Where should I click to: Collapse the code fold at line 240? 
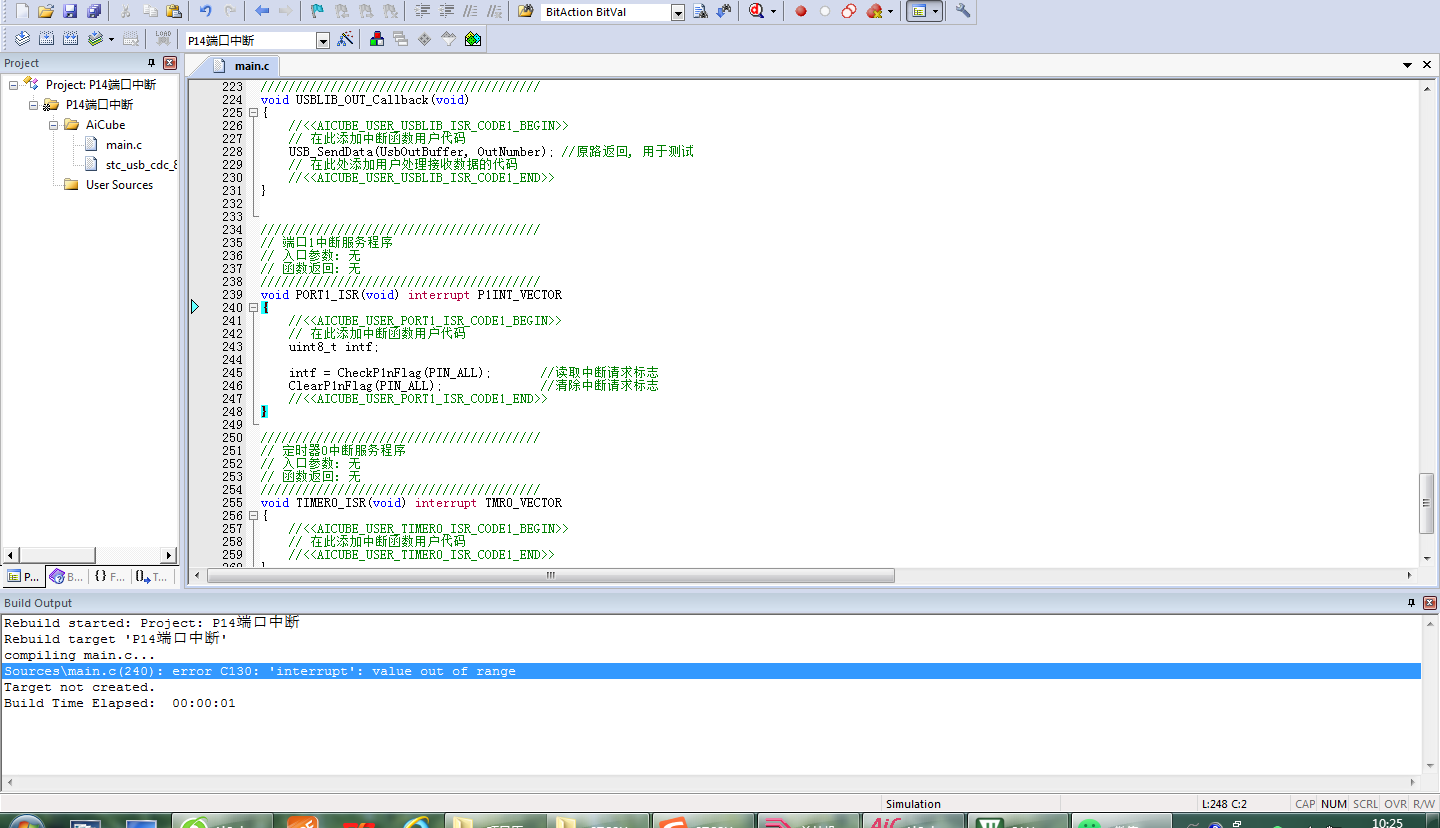(x=254, y=308)
